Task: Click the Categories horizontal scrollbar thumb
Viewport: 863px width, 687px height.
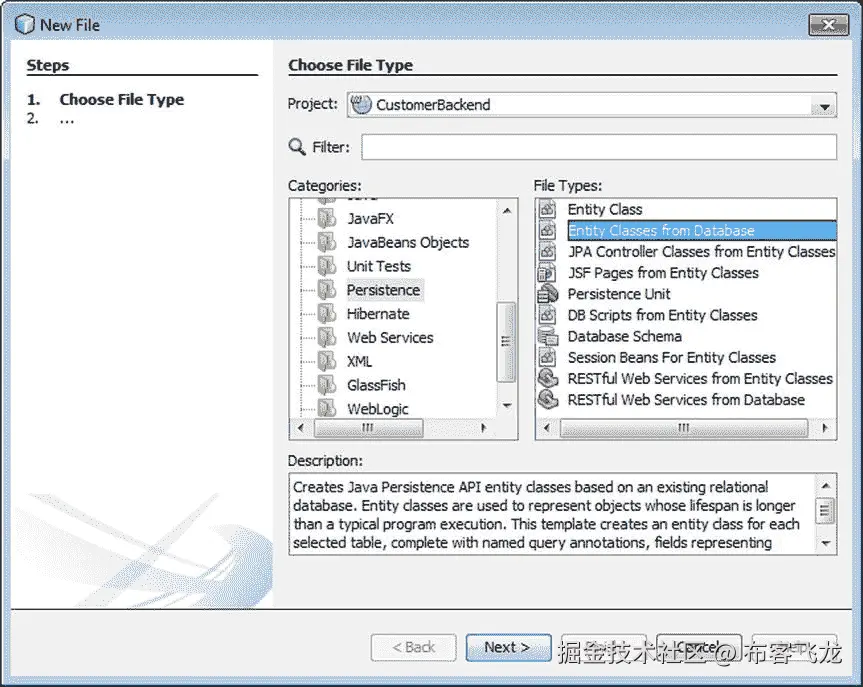Action: point(368,428)
